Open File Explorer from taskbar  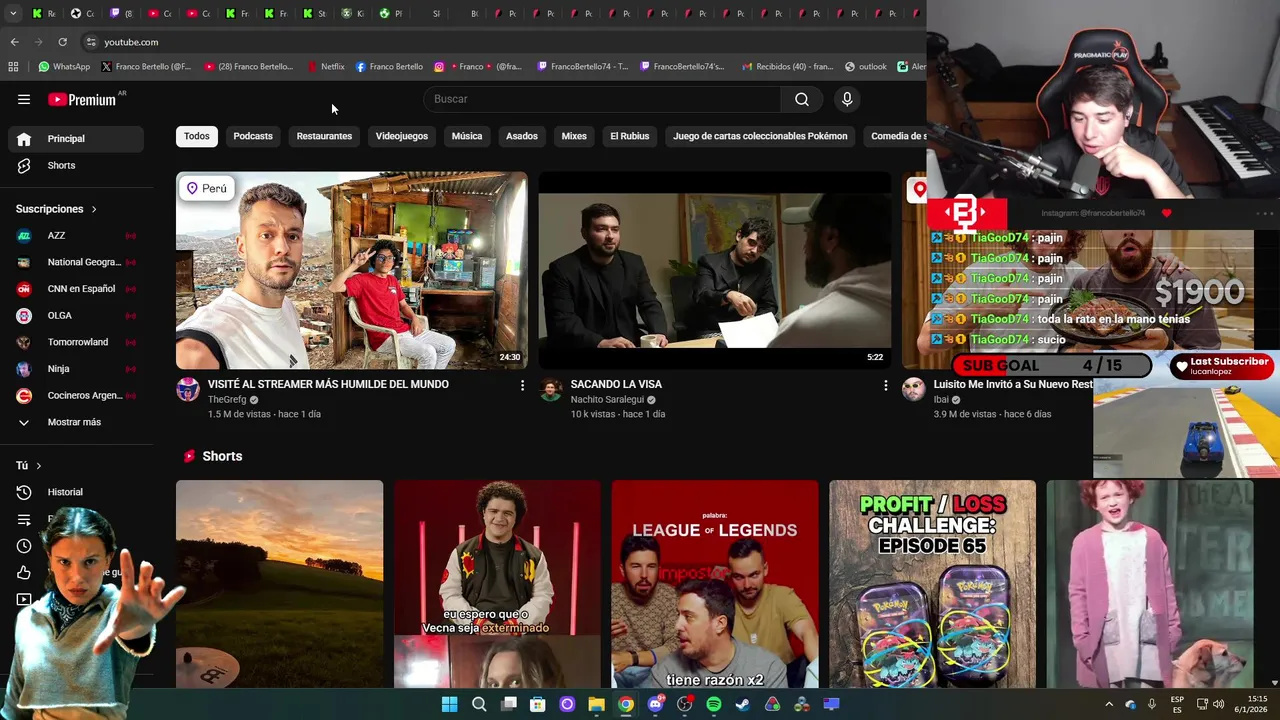pos(596,704)
